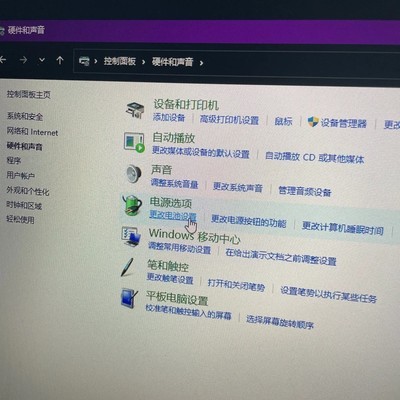Open recent locations dropdown arrow
The width and height of the screenshot is (400, 400).
tap(42, 60)
